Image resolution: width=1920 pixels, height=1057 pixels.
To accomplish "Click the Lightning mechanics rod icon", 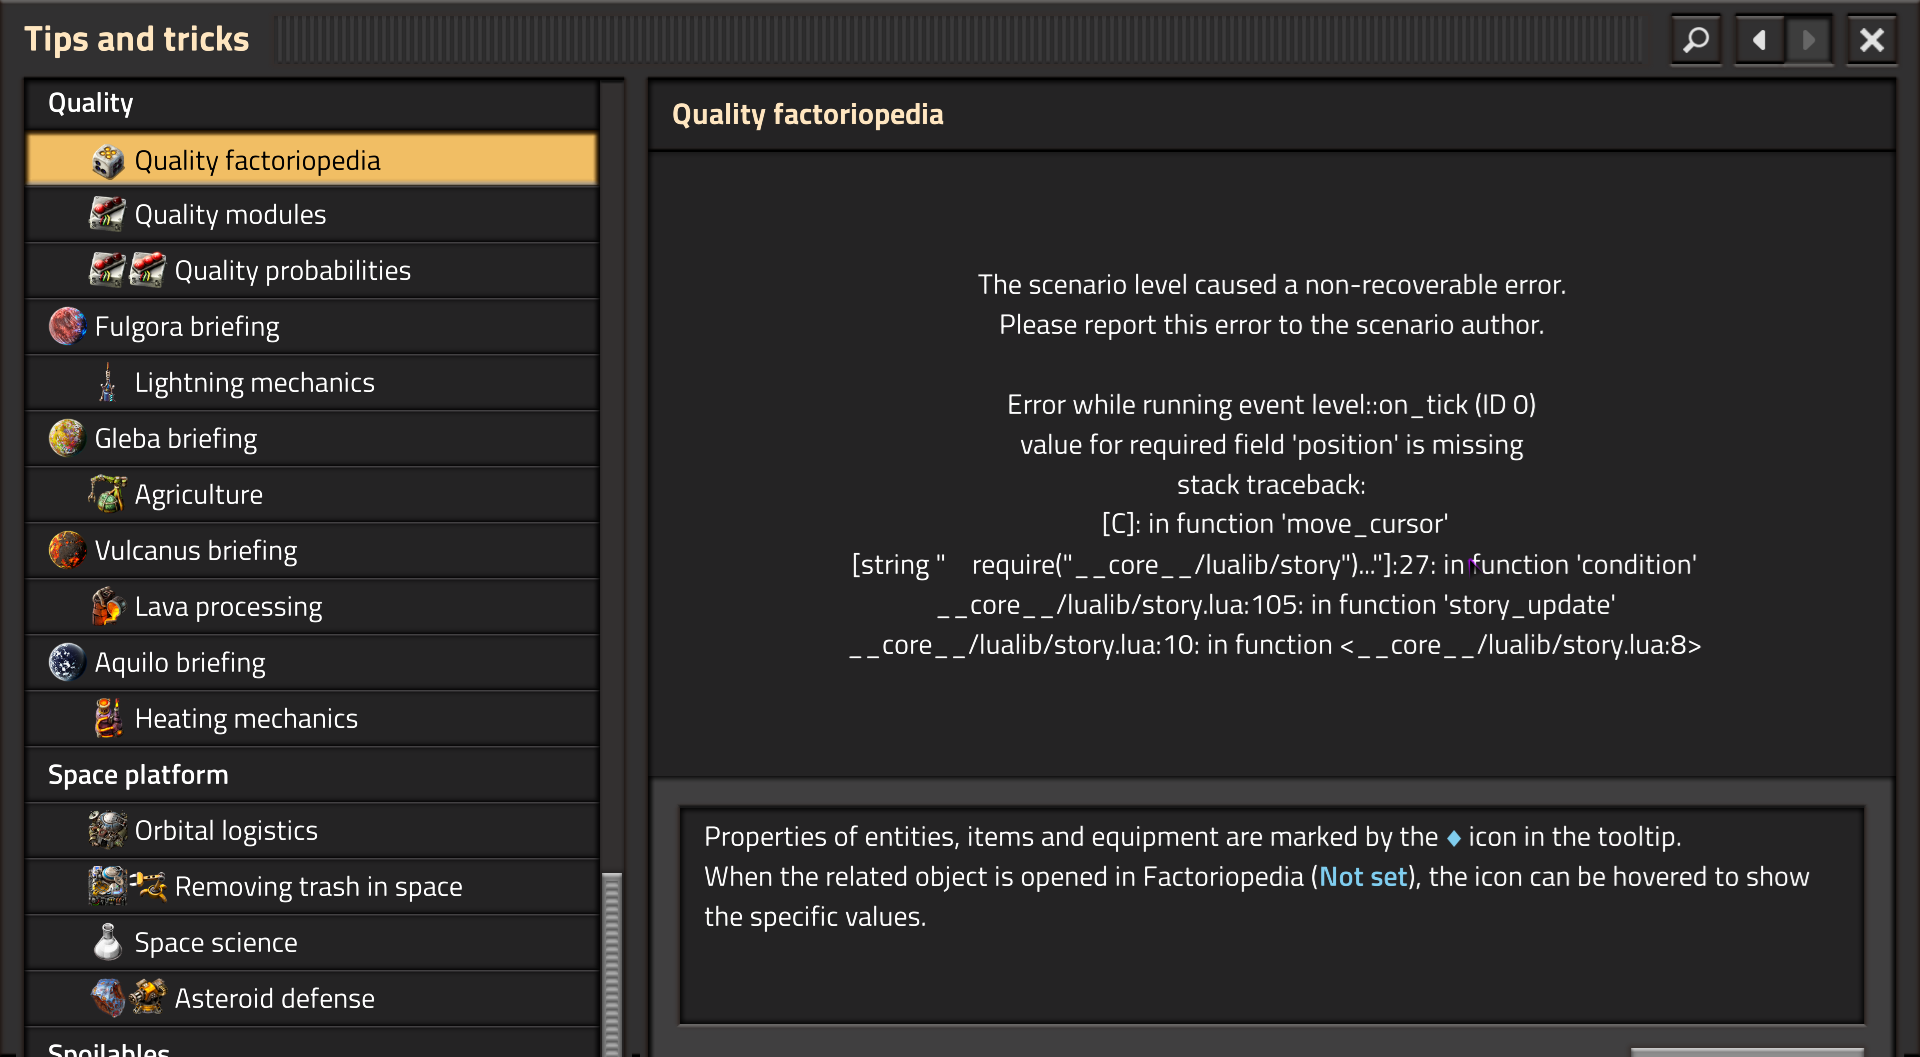I will [108, 382].
